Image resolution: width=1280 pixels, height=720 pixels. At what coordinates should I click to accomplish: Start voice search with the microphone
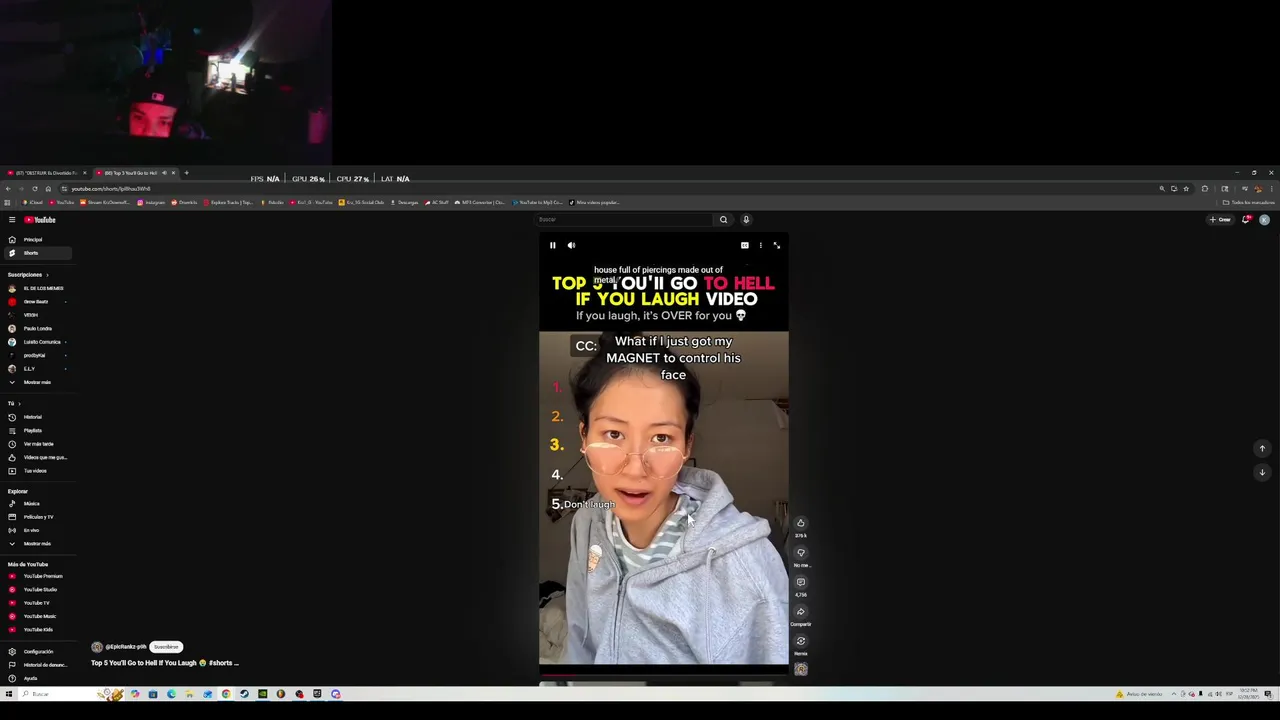pos(746,220)
